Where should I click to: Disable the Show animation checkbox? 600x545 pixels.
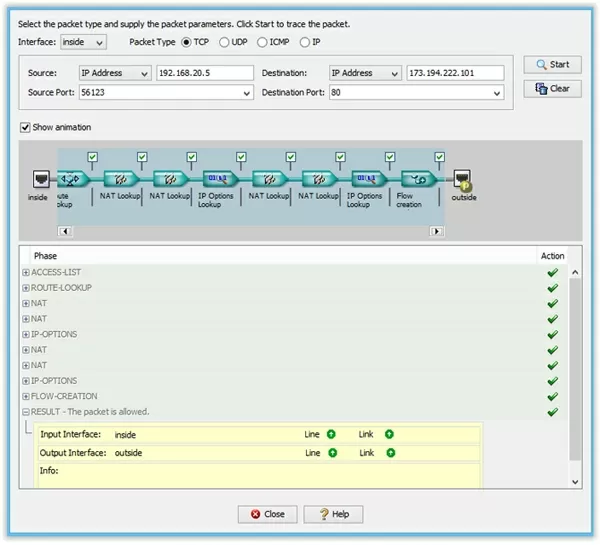[26, 127]
